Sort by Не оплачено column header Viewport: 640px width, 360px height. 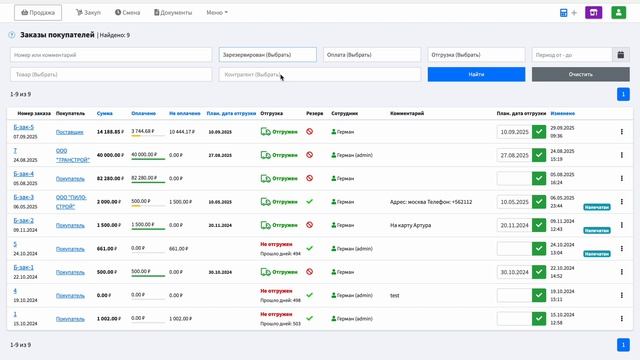[184, 113]
